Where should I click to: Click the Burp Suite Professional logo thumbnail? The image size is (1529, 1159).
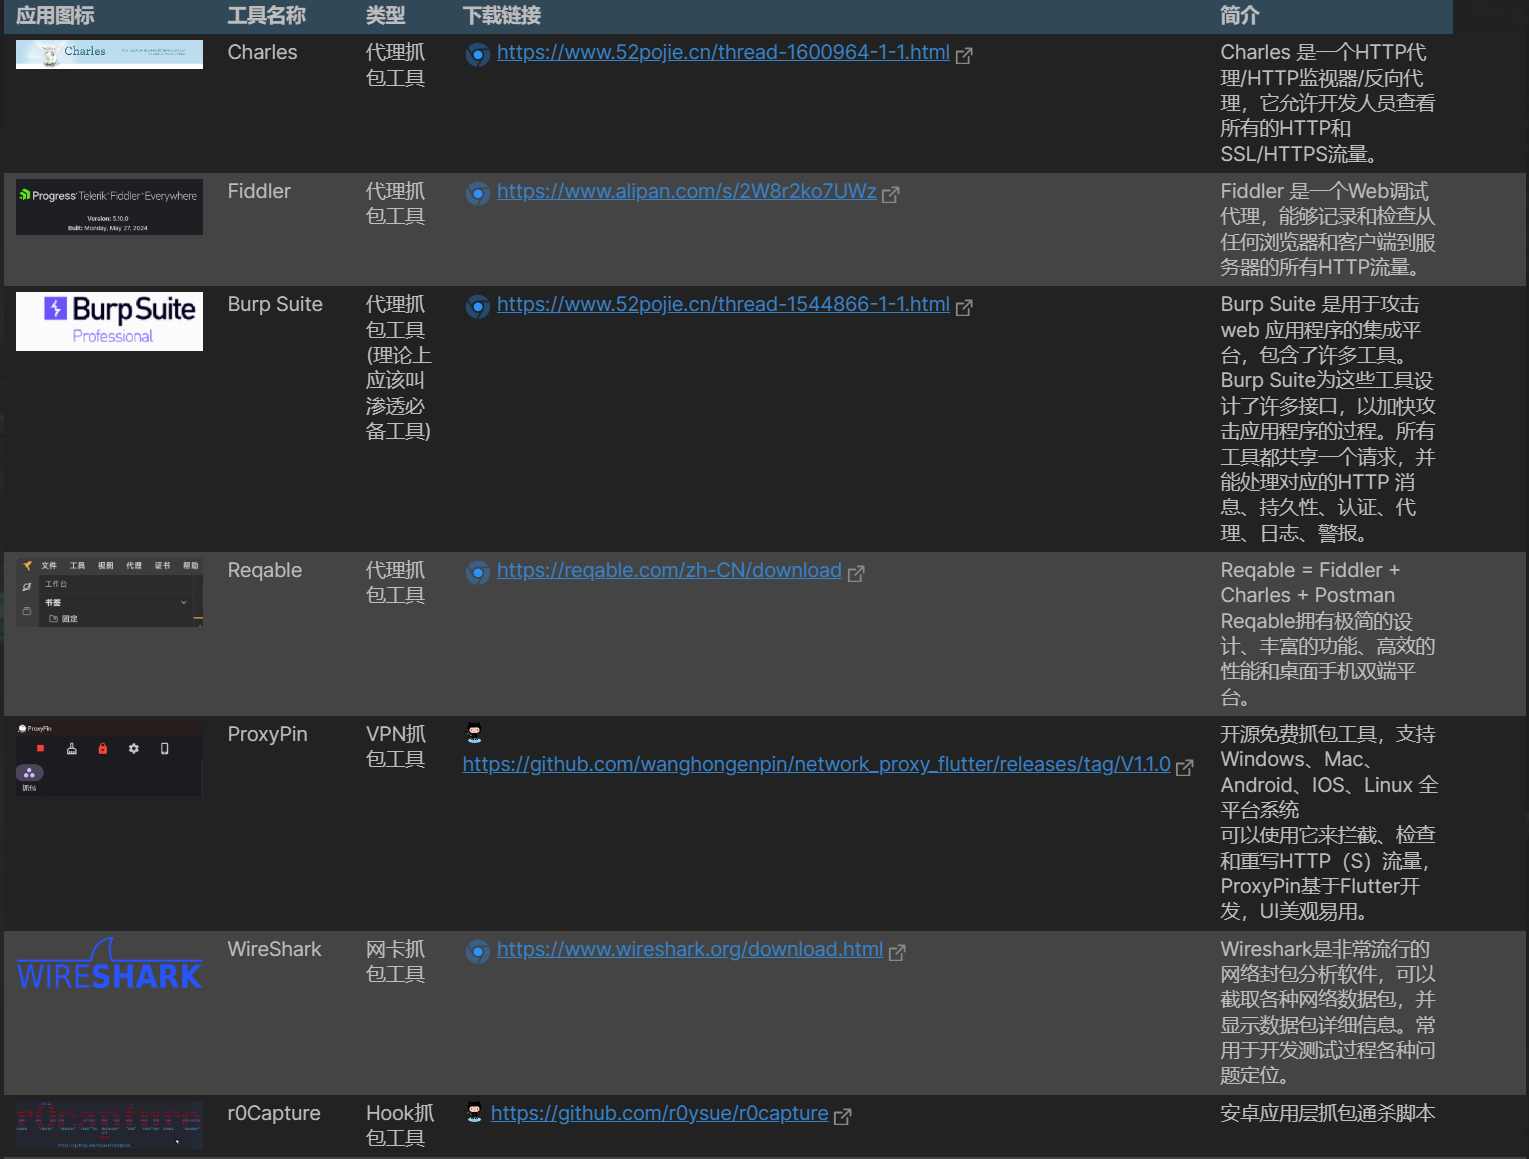(x=109, y=321)
